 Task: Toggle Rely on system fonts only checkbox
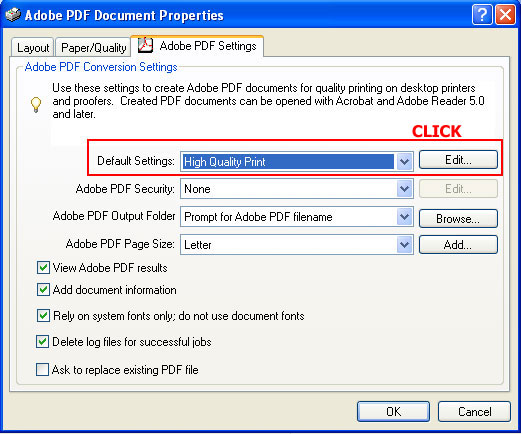[x=43, y=315]
